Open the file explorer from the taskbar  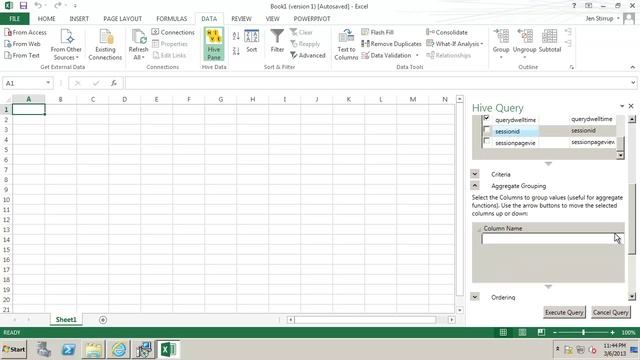pos(94,350)
